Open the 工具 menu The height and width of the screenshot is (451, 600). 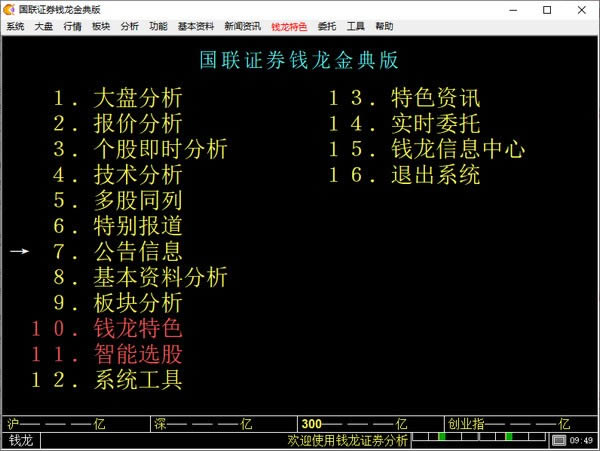click(x=355, y=26)
